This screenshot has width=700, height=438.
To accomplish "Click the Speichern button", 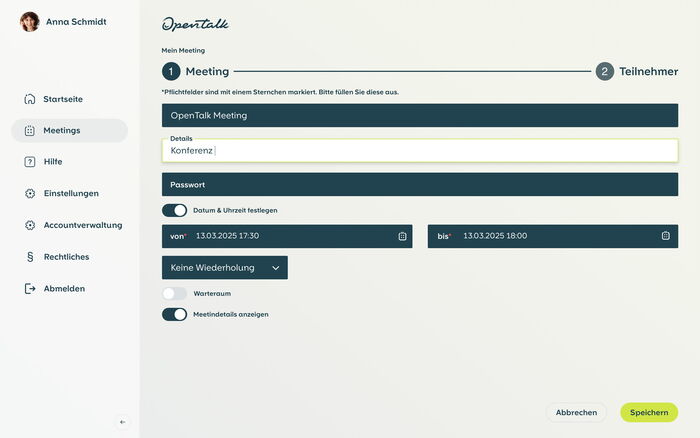I will coord(648,412).
